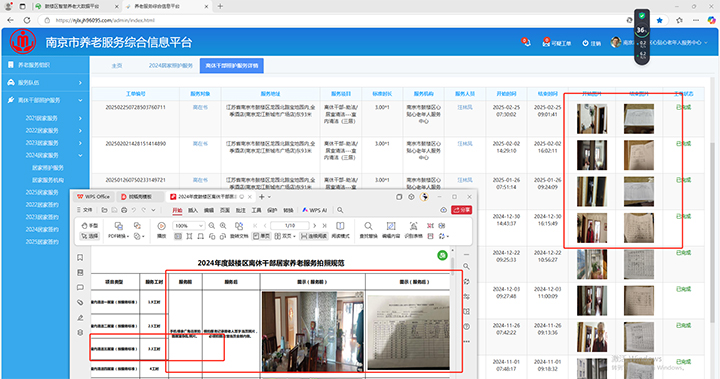Collapse 离休干部照护服务 sidebar section
The height and width of the screenshot is (379, 720).
click(45, 100)
